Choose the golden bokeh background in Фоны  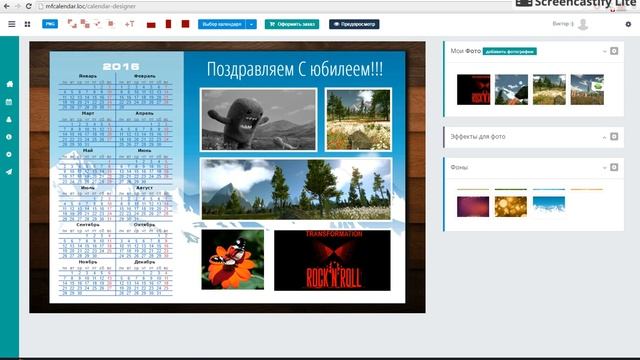(x=511, y=207)
